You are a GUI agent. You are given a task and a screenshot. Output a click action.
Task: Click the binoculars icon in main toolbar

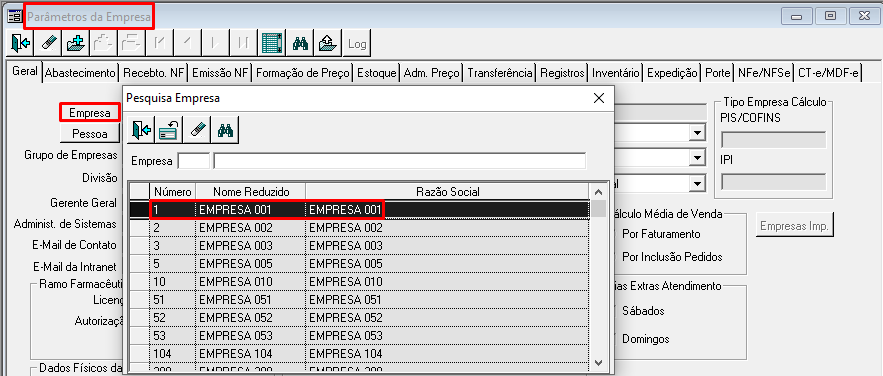click(301, 43)
